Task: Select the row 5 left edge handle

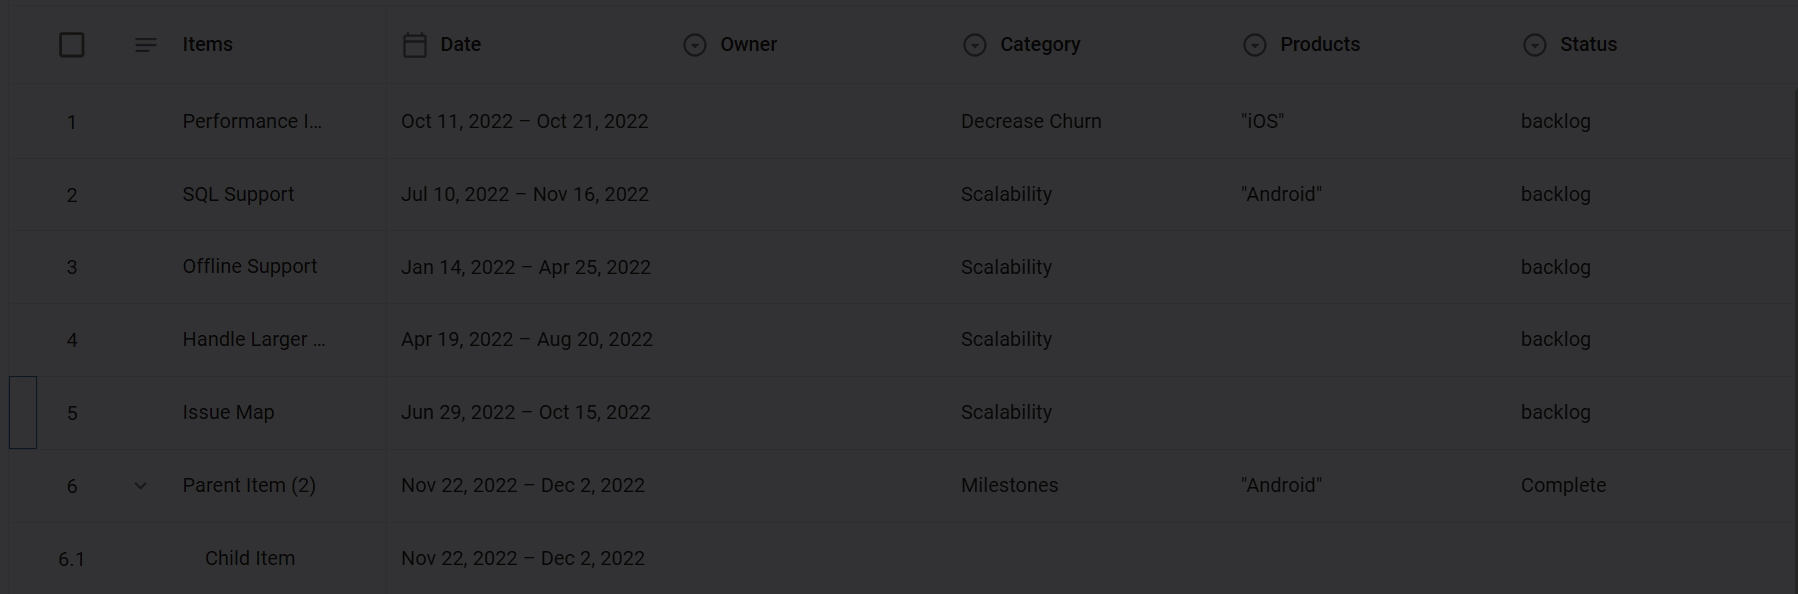Action: [x=23, y=413]
